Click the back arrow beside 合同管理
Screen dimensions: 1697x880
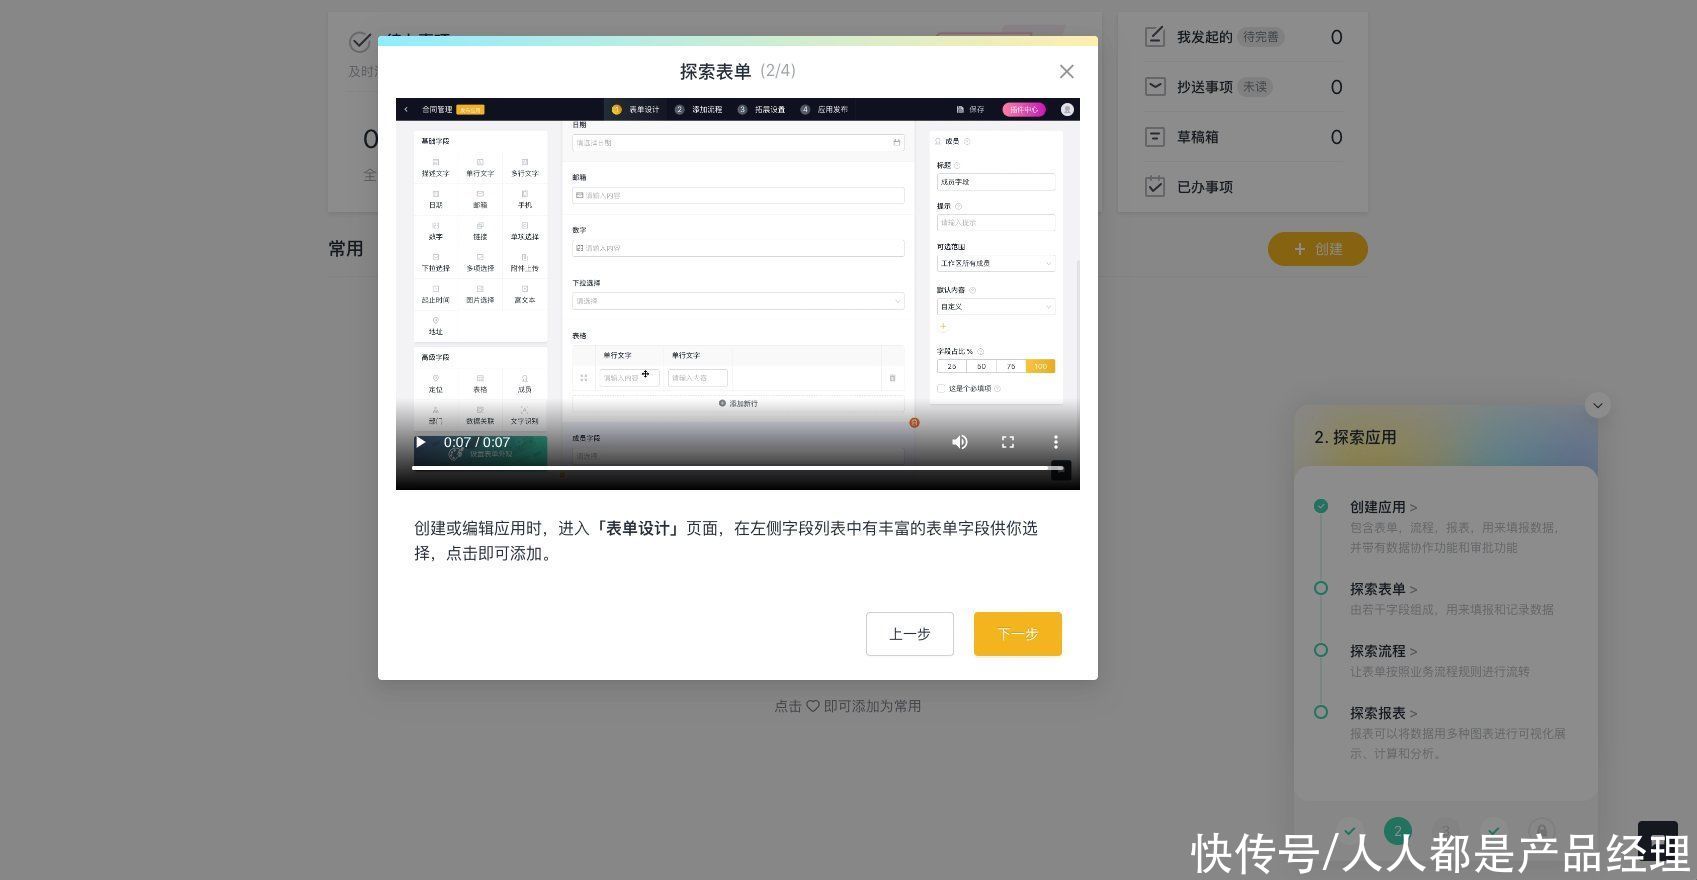[406, 110]
